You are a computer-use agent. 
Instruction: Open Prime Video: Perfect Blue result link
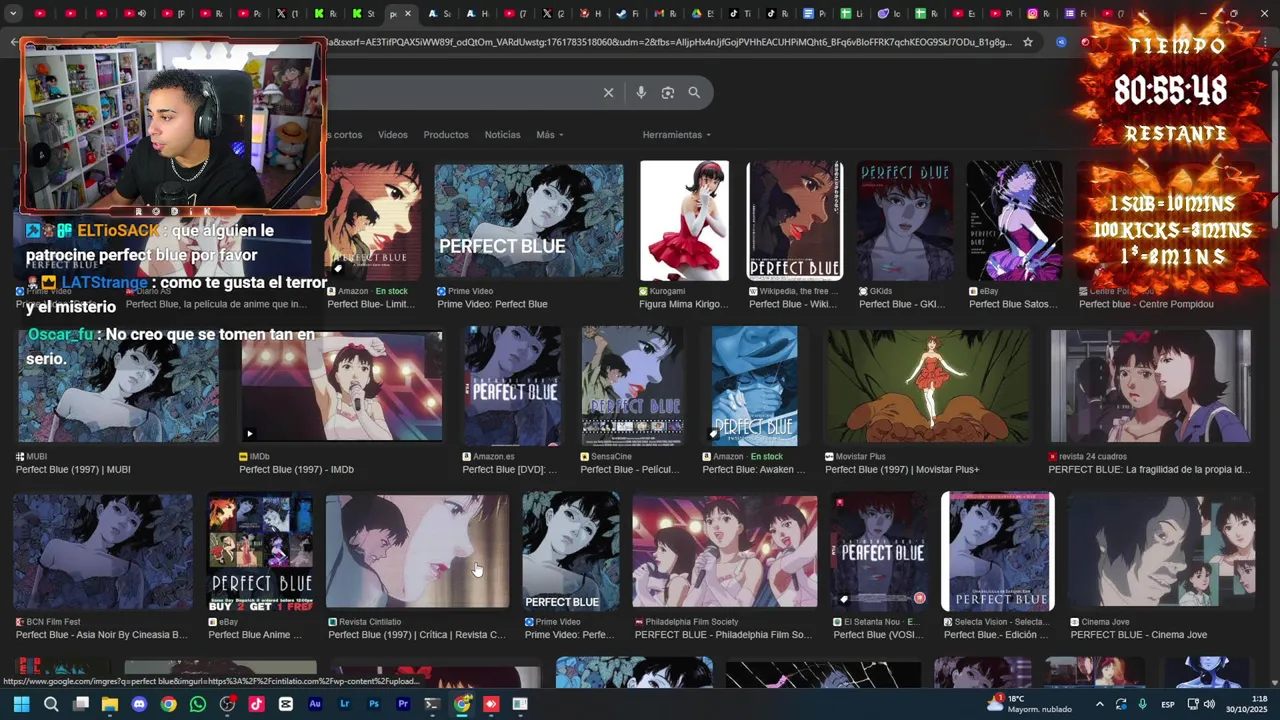492,304
